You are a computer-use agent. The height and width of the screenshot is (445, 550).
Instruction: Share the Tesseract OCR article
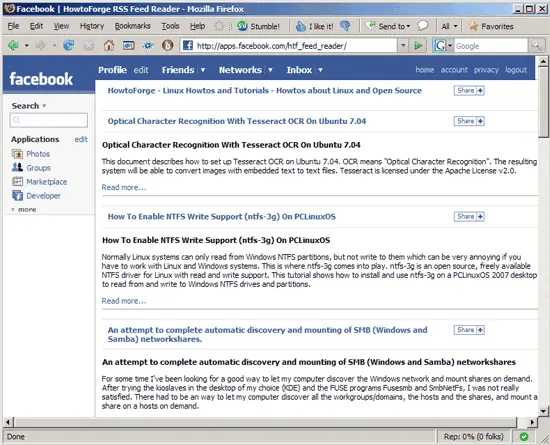(469, 121)
